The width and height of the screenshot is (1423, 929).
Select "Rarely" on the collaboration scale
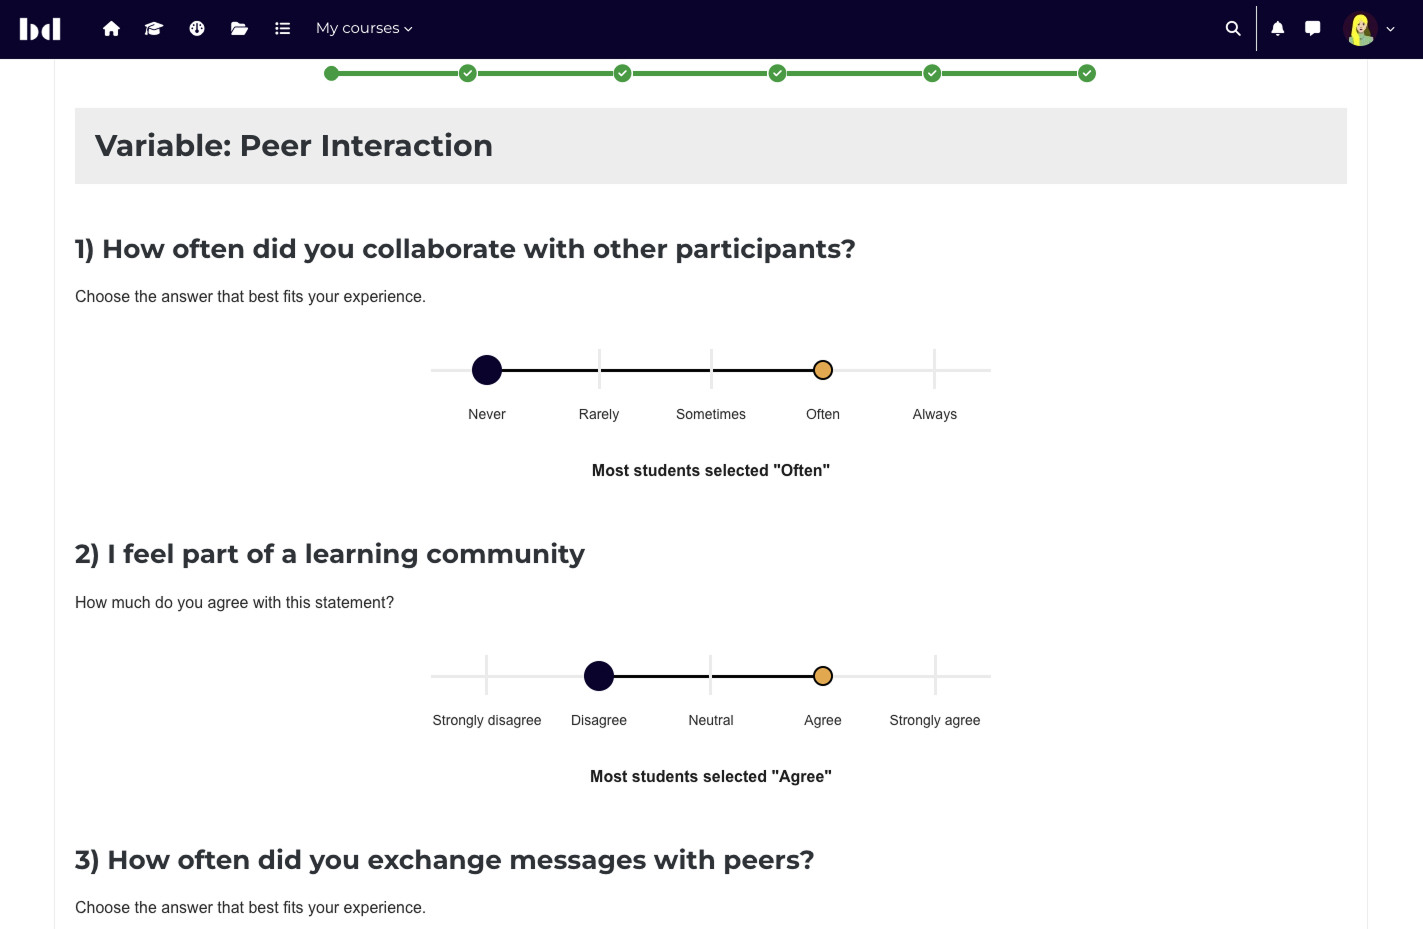point(599,370)
